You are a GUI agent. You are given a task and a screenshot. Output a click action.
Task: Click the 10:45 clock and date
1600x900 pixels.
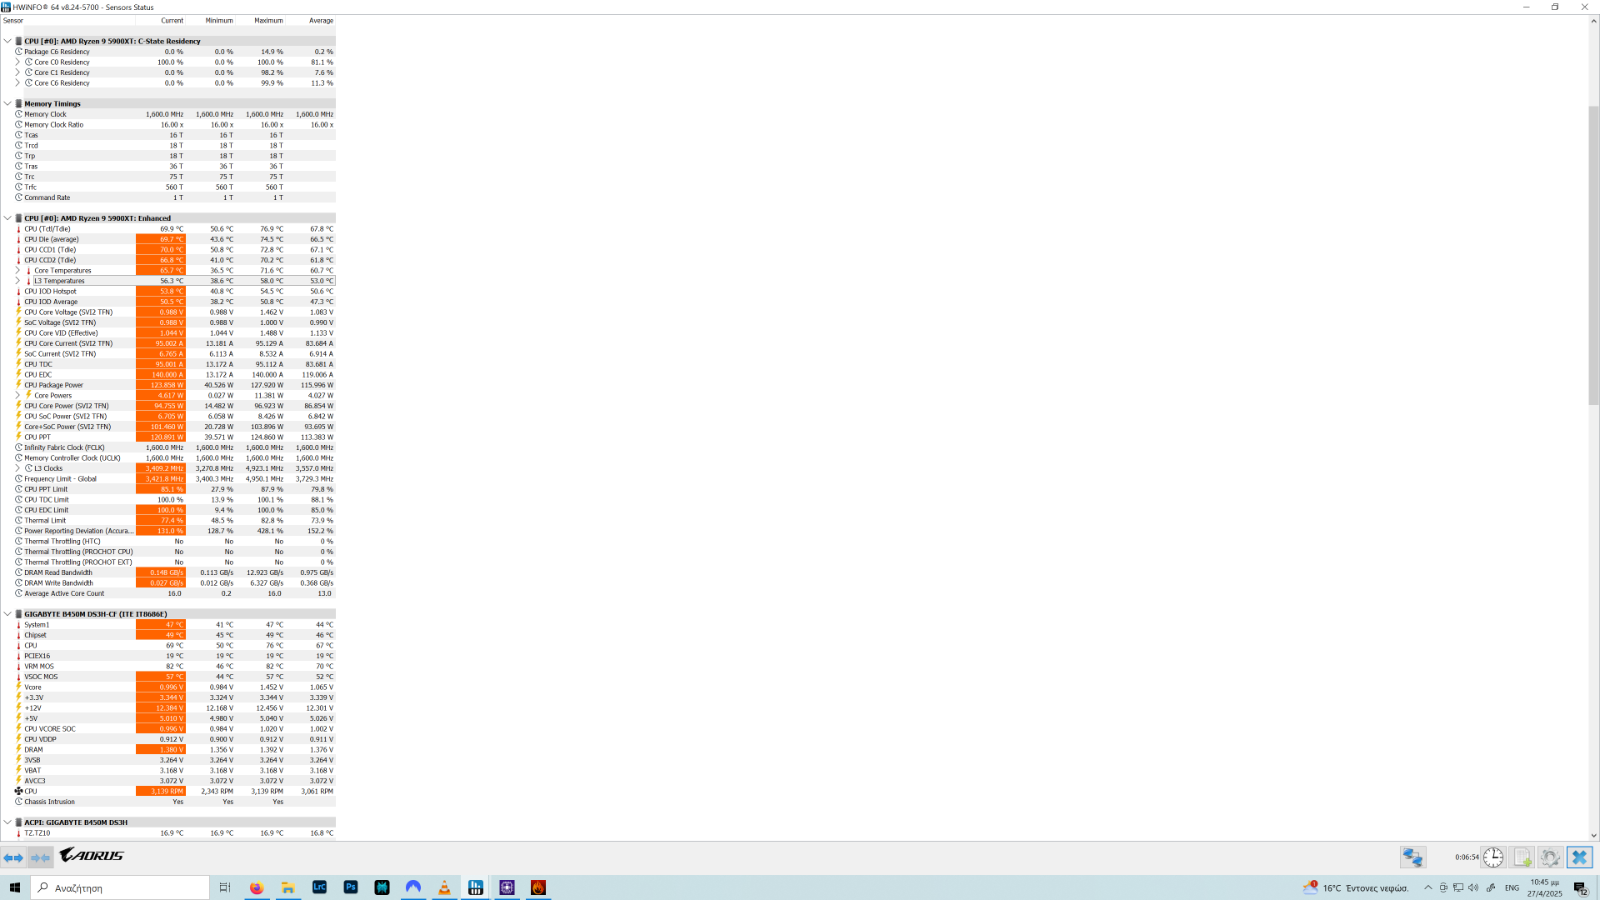click(1546, 887)
